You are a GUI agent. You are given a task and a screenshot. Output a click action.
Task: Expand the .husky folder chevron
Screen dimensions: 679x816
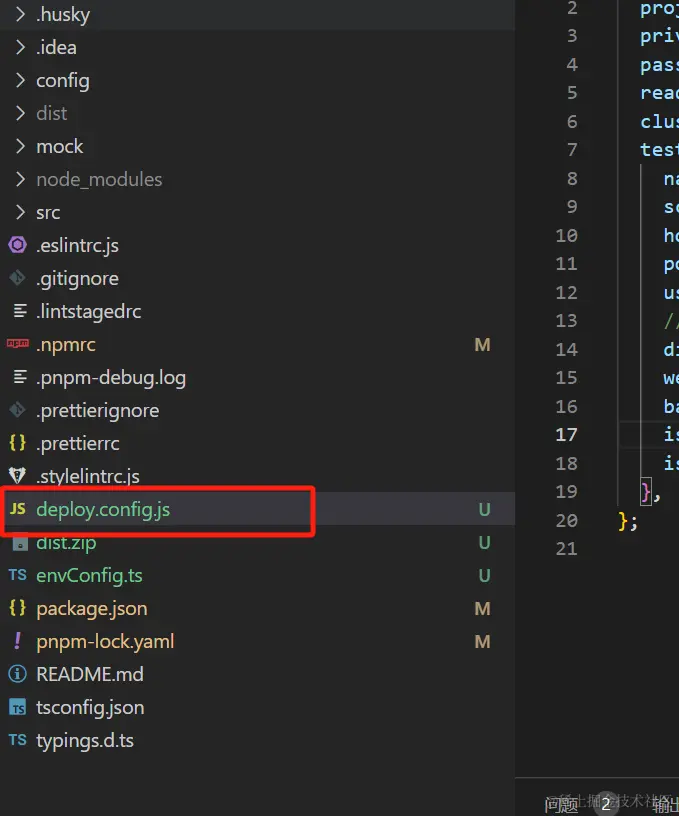point(20,14)
